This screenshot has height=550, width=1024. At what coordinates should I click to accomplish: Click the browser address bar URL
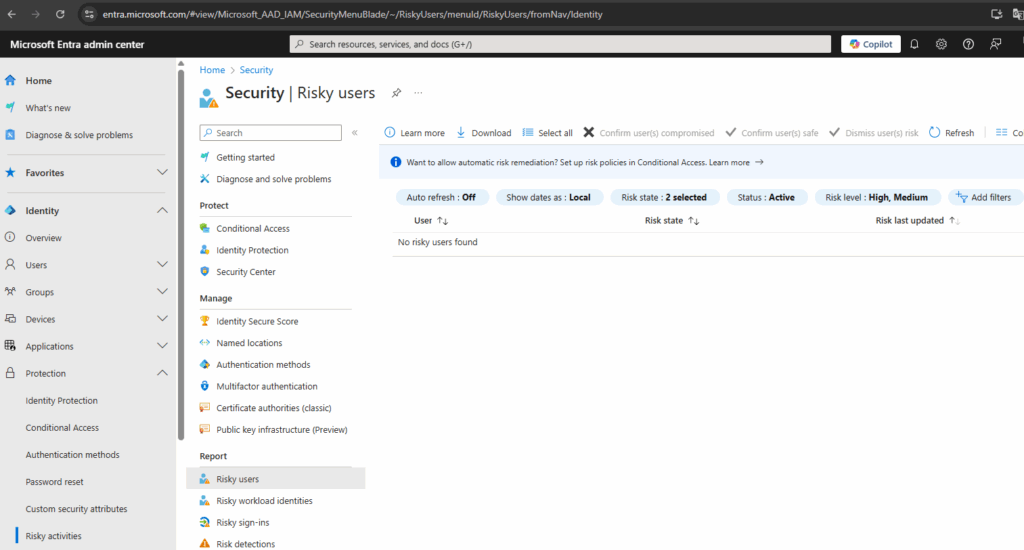click(352, 14)
